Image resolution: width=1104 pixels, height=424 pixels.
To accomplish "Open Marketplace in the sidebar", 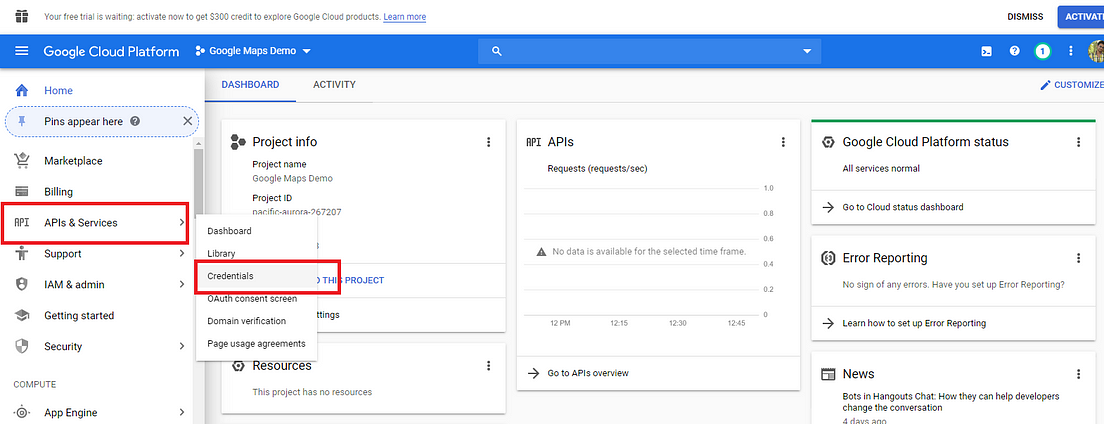I will (x=73, y=161).
